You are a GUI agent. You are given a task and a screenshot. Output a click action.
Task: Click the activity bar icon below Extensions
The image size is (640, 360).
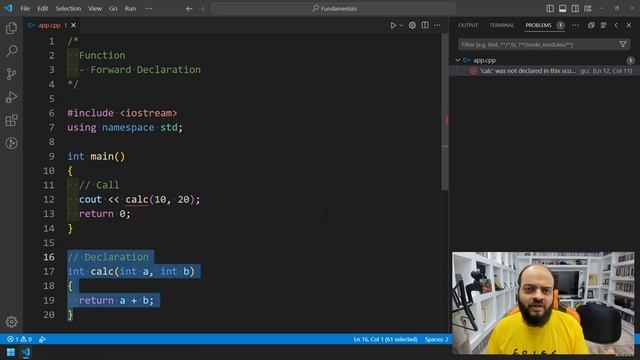[x=11, y=143]
